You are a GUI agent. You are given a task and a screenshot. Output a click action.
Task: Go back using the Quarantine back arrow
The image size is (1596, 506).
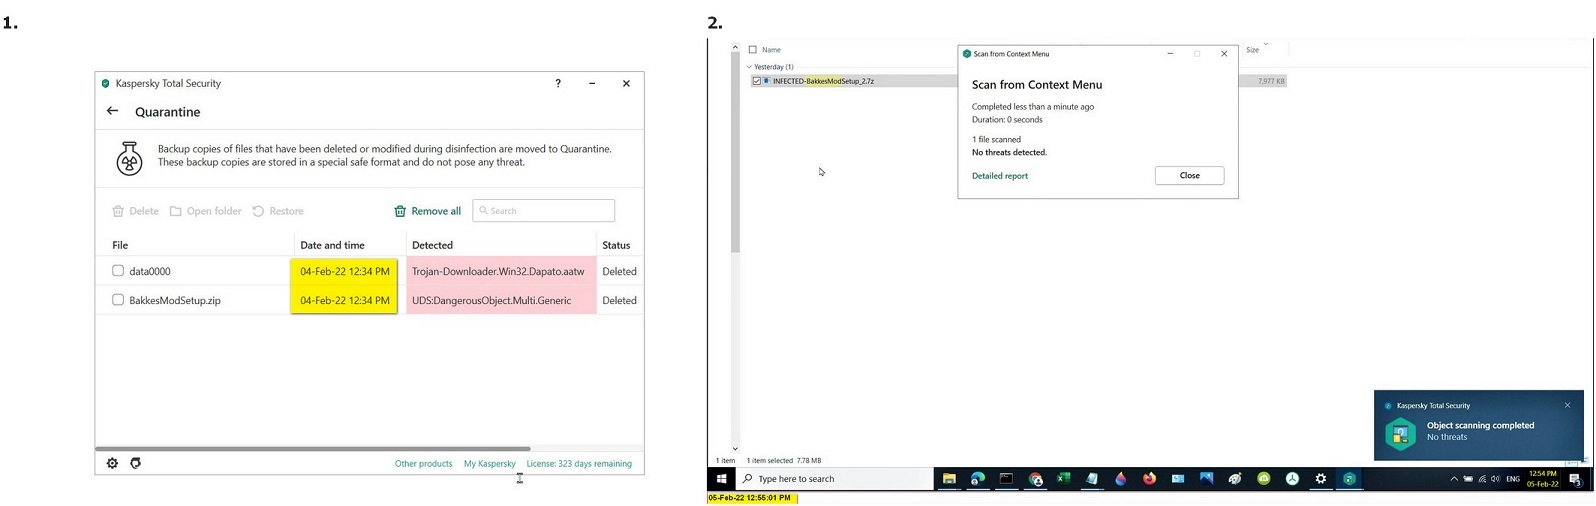click(112, 111)
